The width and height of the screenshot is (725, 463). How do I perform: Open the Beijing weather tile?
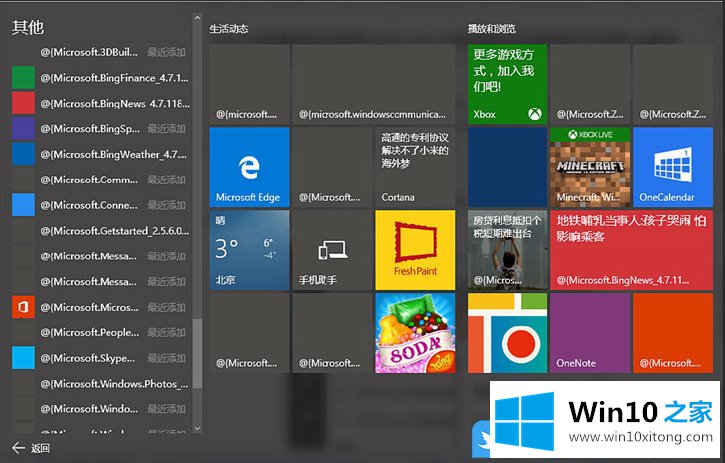click(249, 250)
